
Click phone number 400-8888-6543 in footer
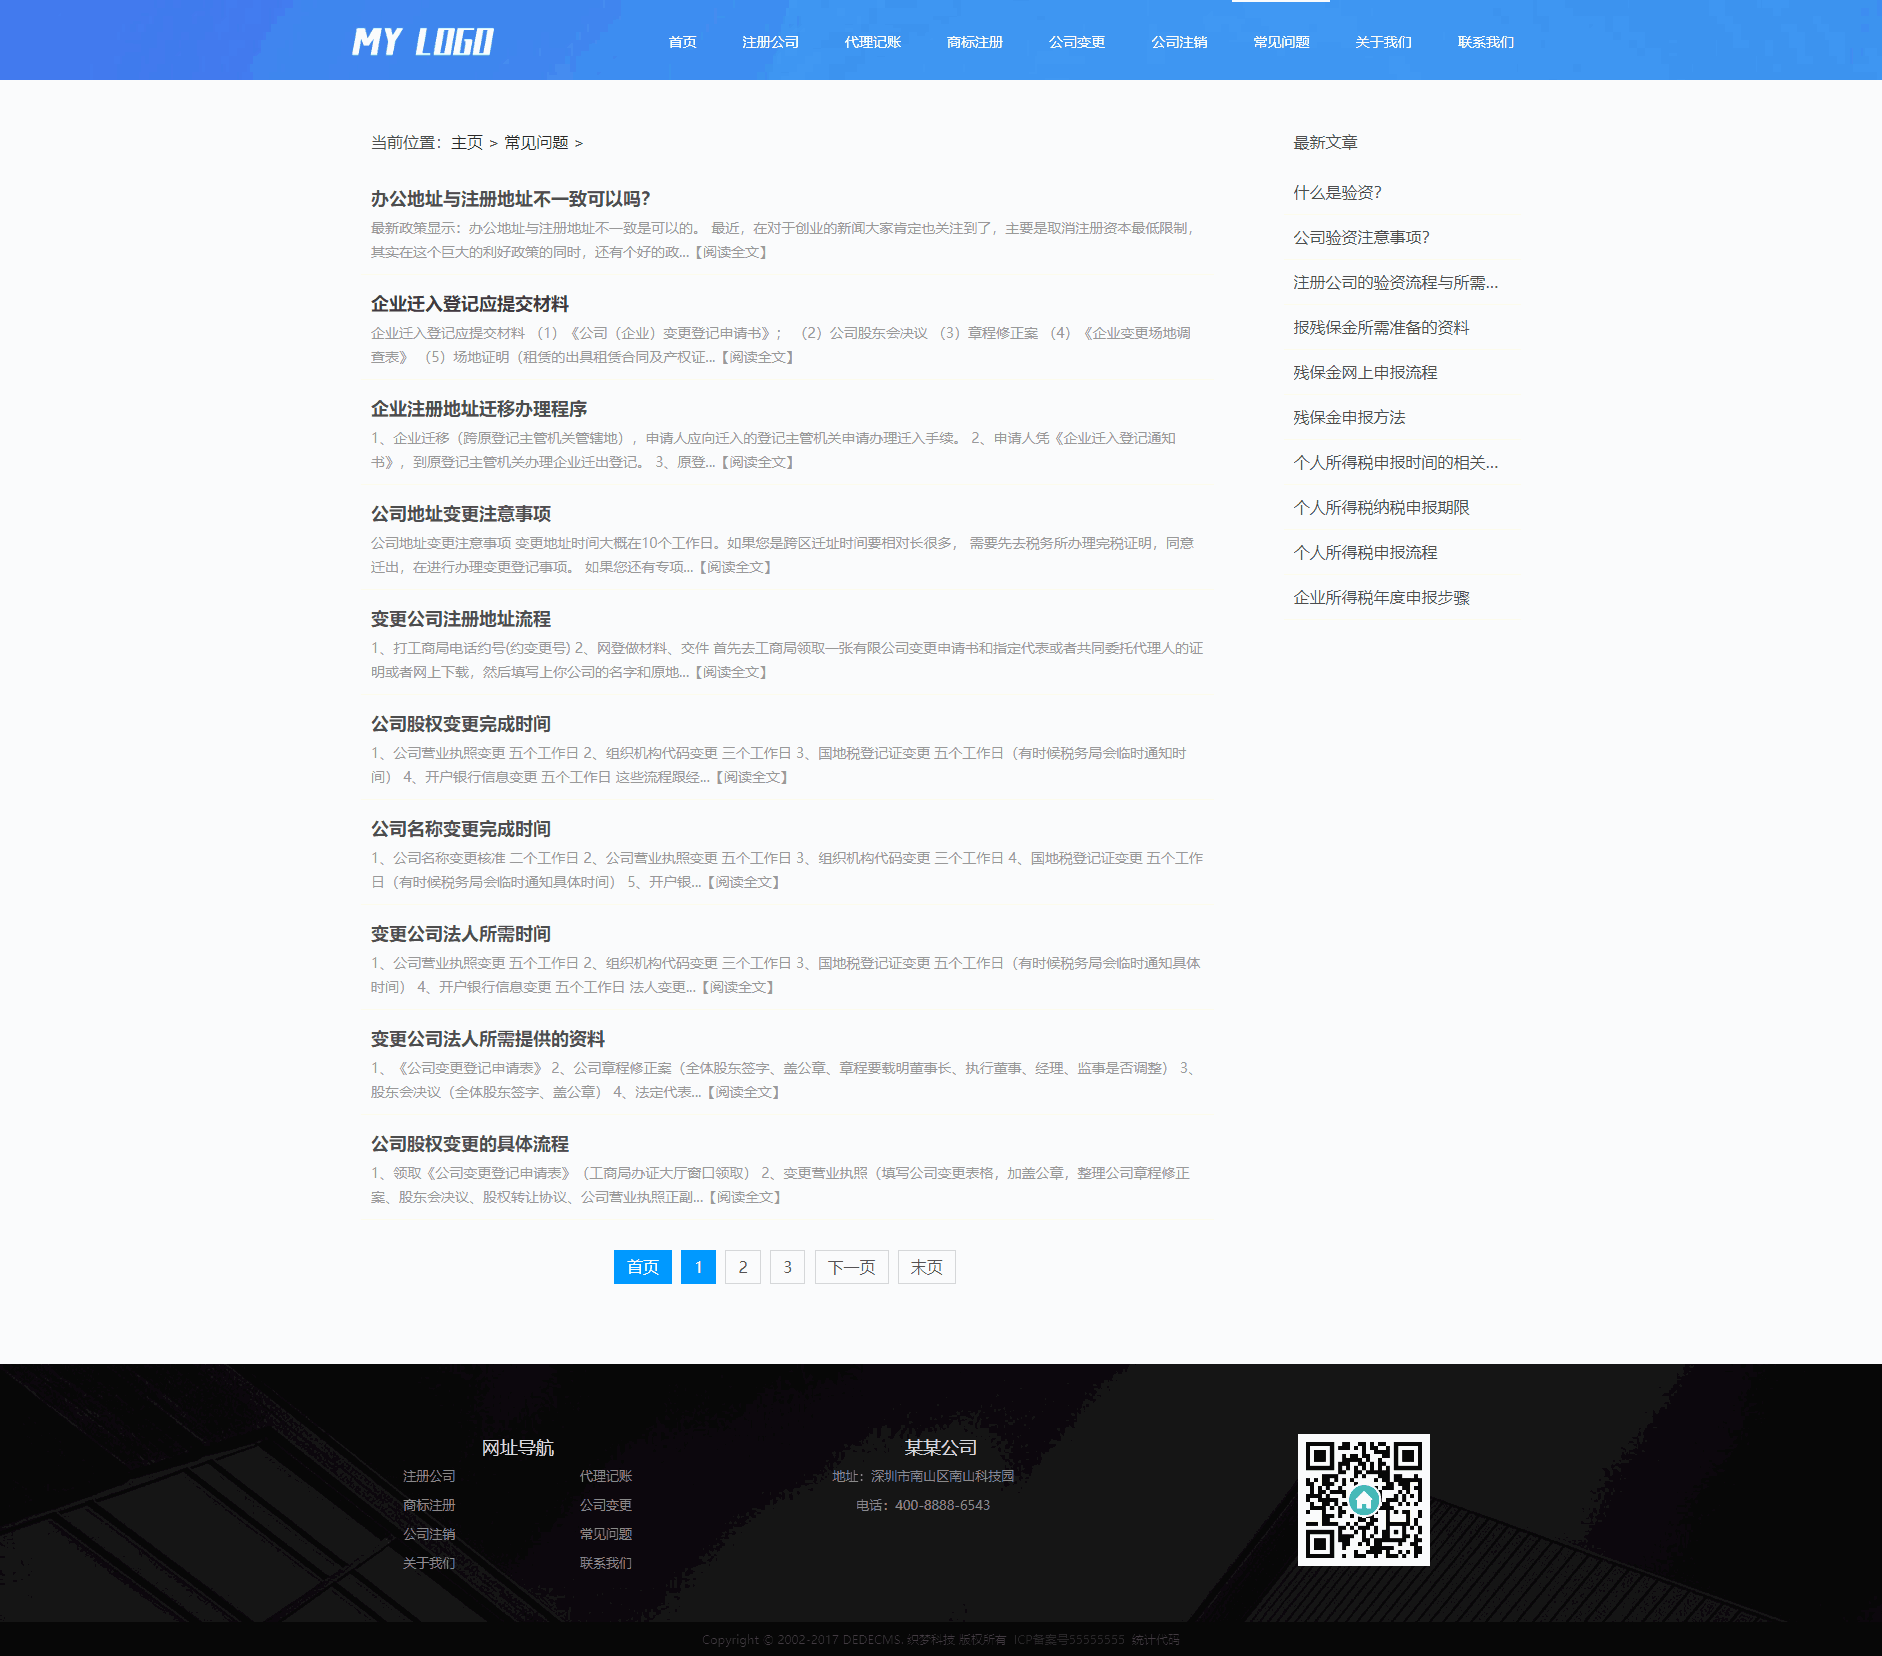[x=942, y=1505]
